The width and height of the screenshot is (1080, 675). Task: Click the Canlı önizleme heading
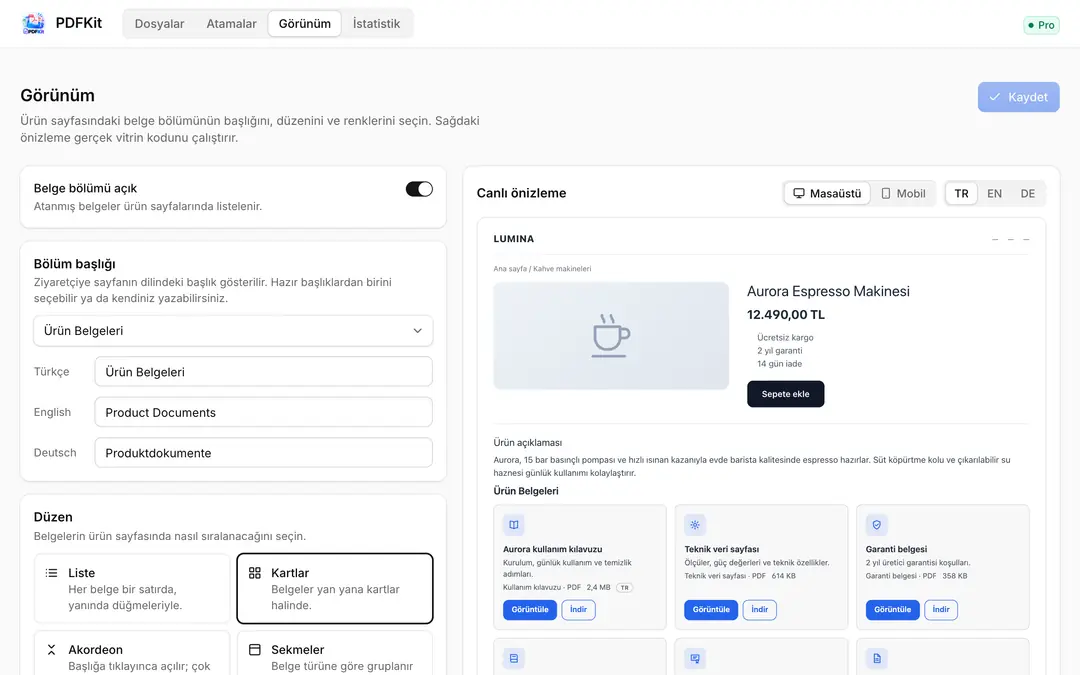(x=521, y=194)
